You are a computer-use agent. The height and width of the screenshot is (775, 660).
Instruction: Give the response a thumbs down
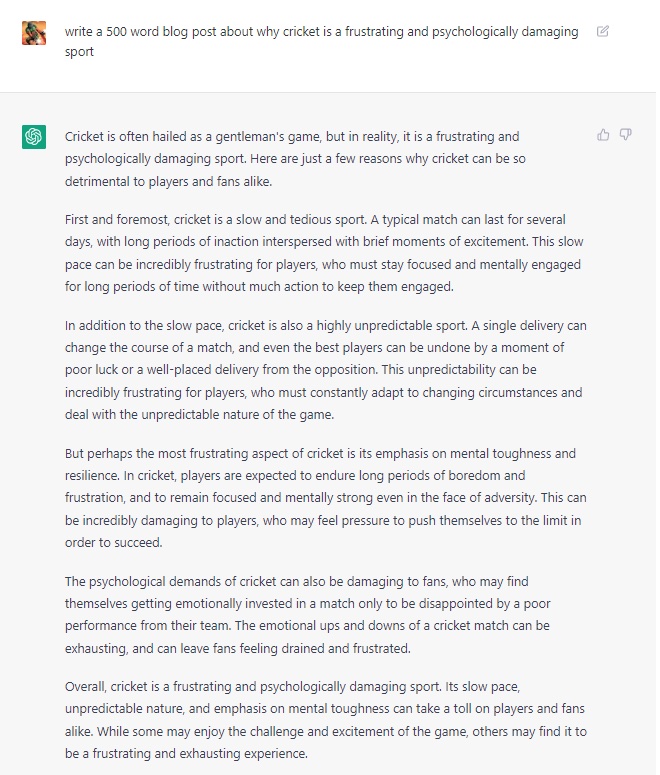(625, 134)
